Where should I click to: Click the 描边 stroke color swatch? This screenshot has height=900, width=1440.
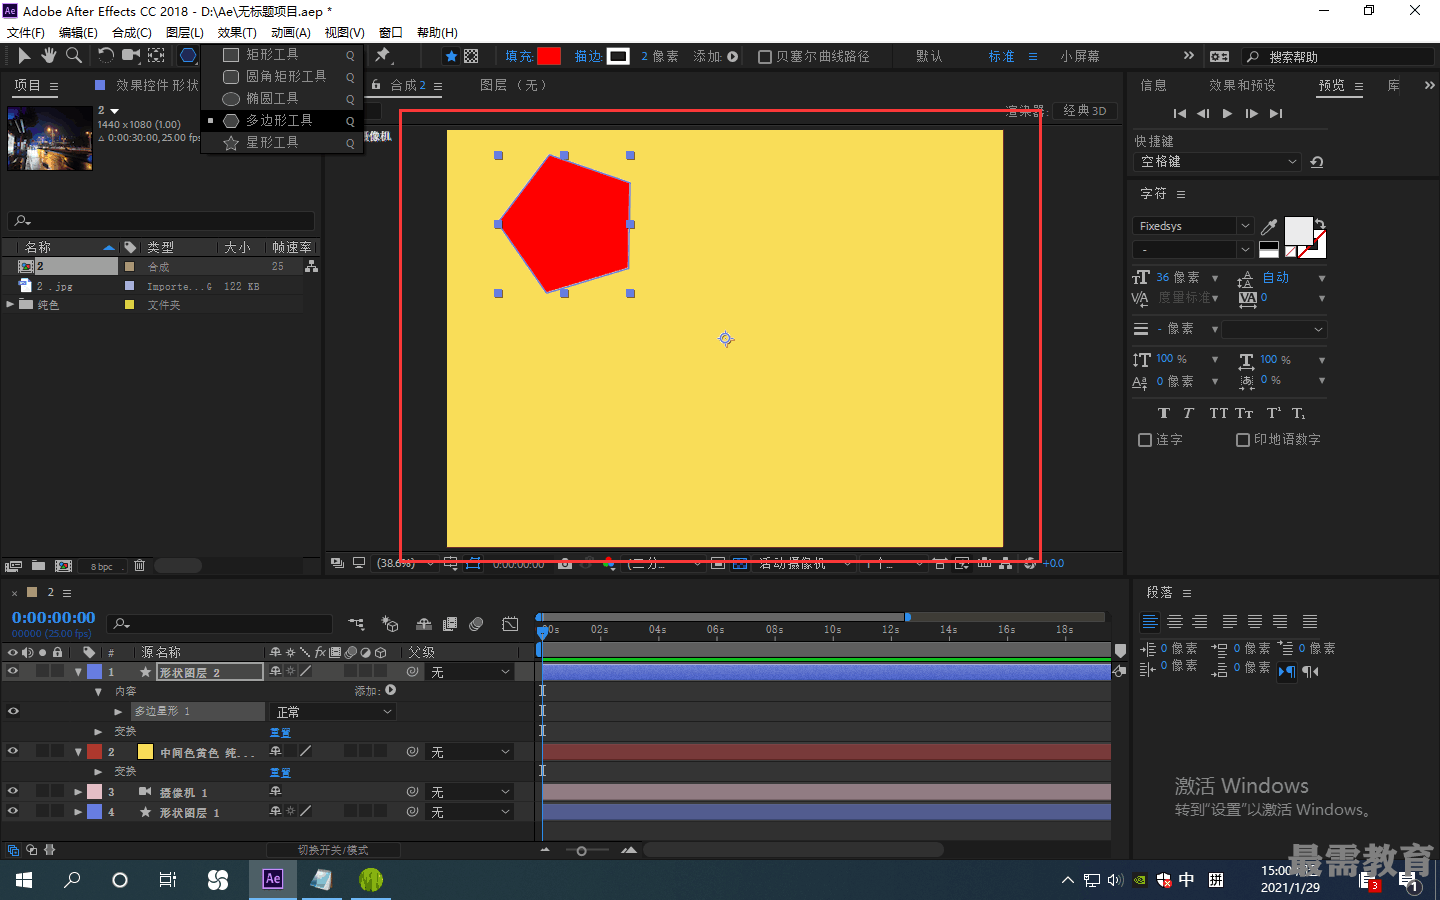click(x=619, y=56)
